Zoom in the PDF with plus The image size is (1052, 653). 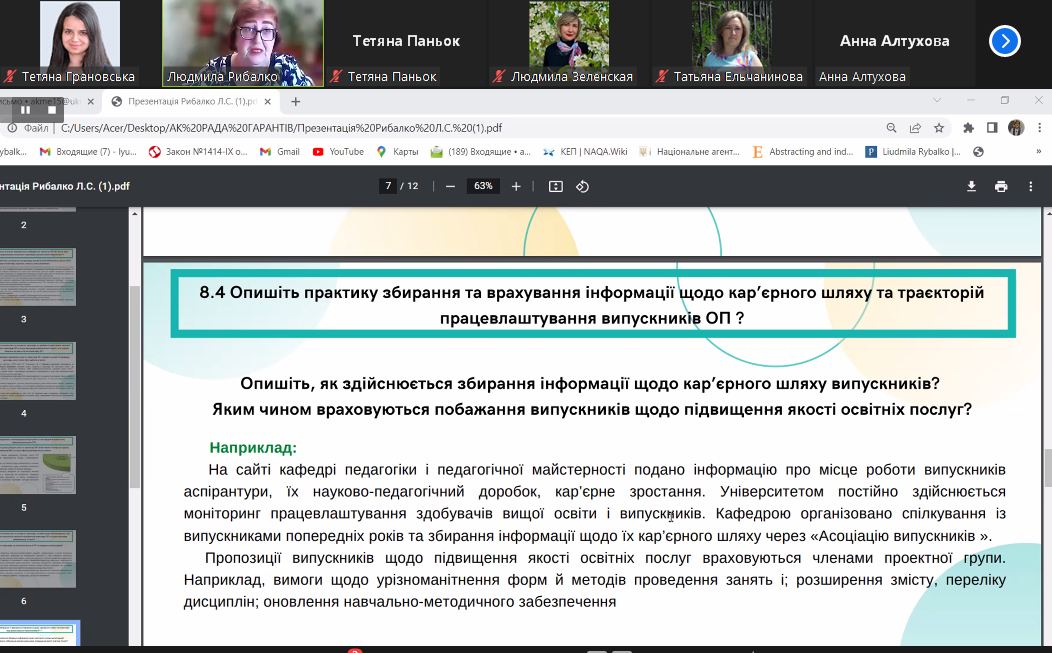tap(516, 187)
